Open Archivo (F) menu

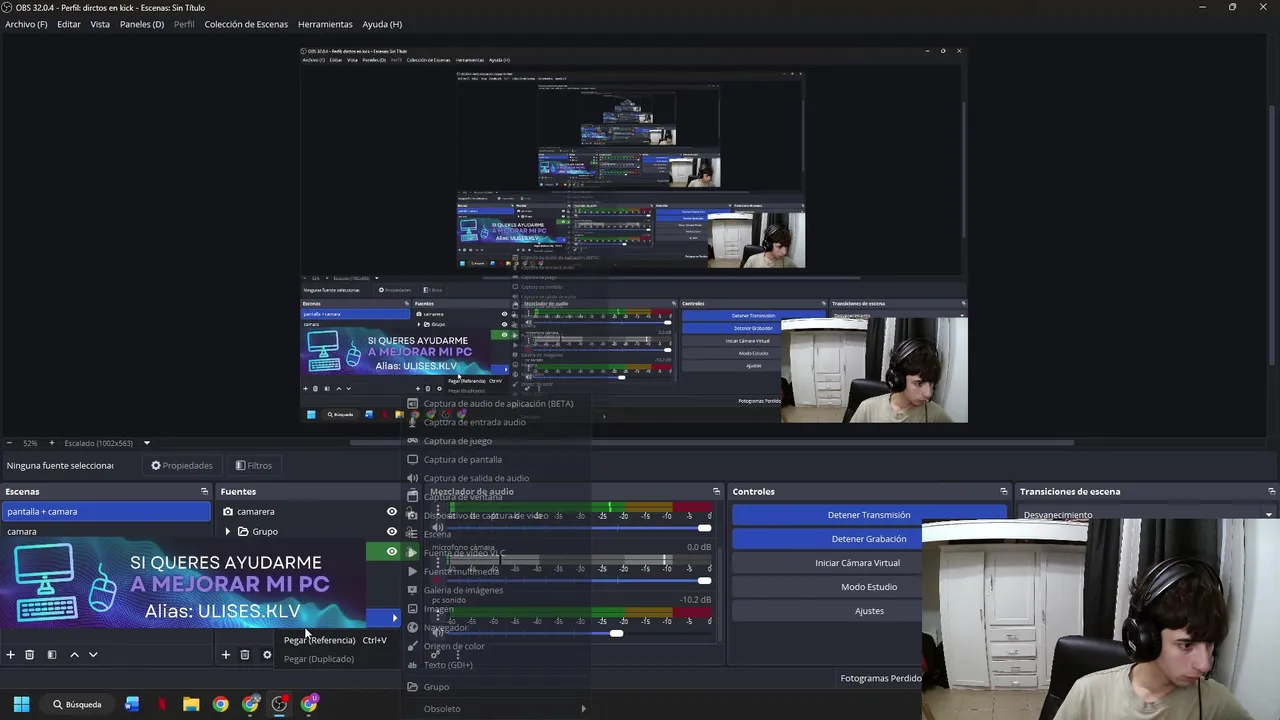pyautogui.click(x=26, y=24)
